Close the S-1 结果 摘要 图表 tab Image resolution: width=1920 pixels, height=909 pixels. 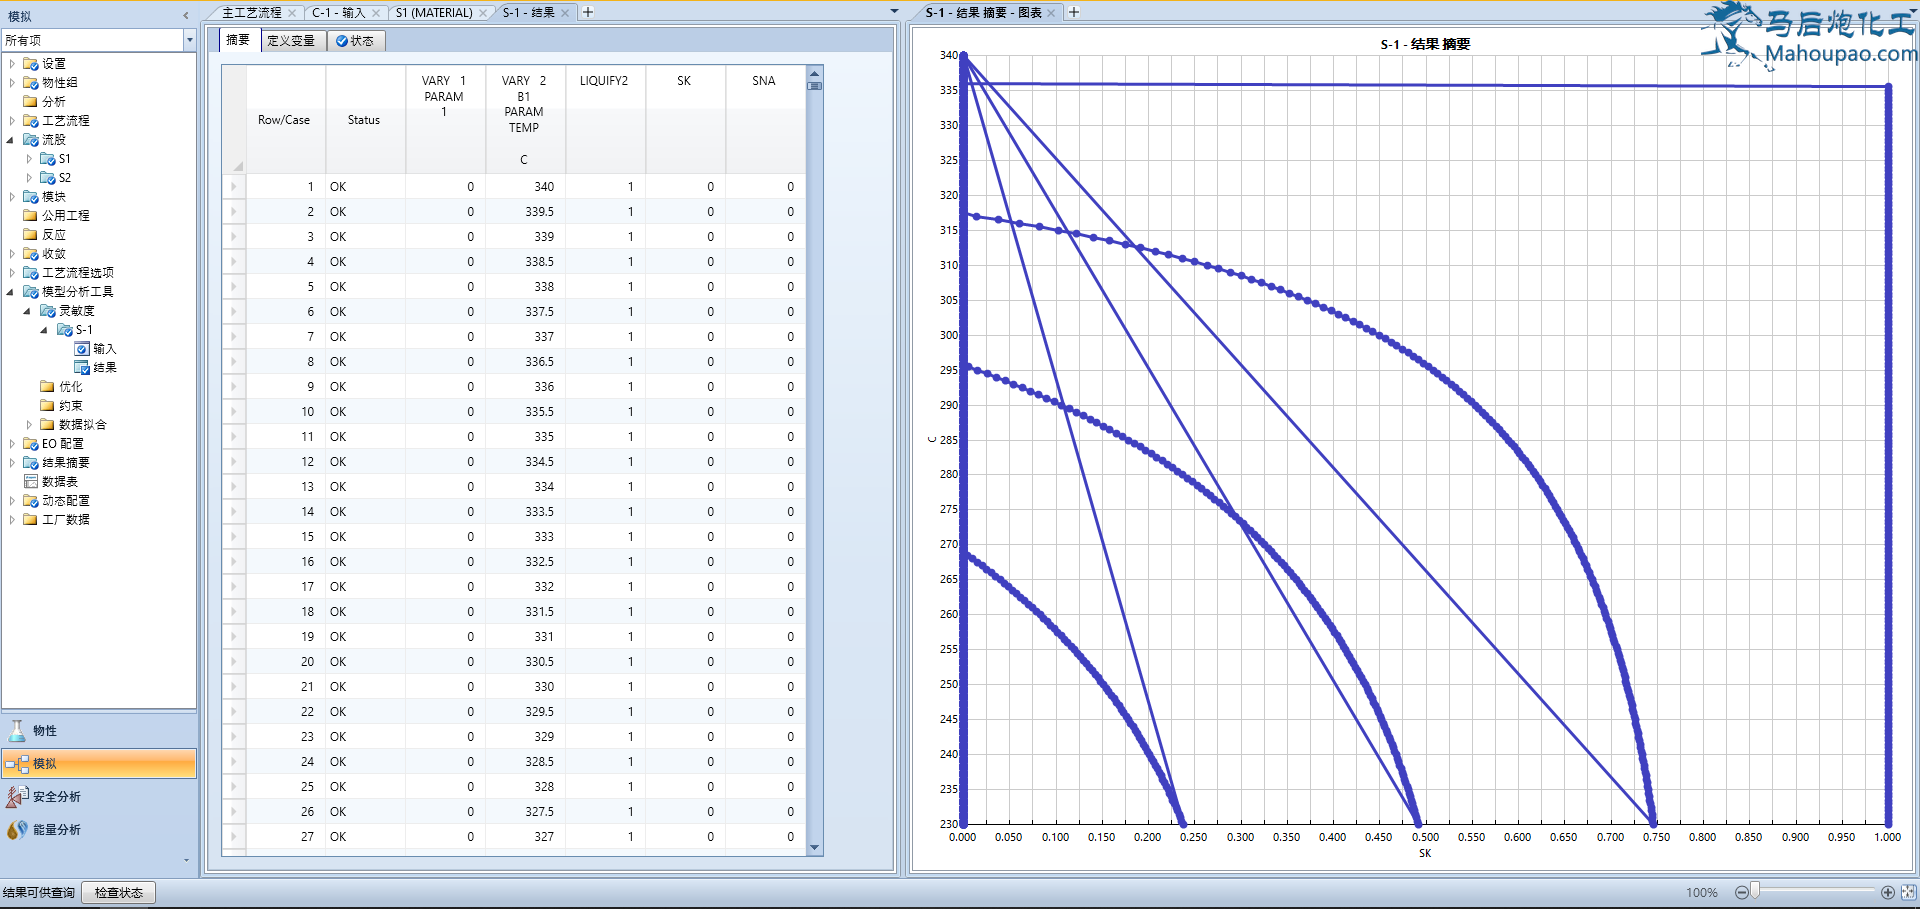[x=1051, y=13]
